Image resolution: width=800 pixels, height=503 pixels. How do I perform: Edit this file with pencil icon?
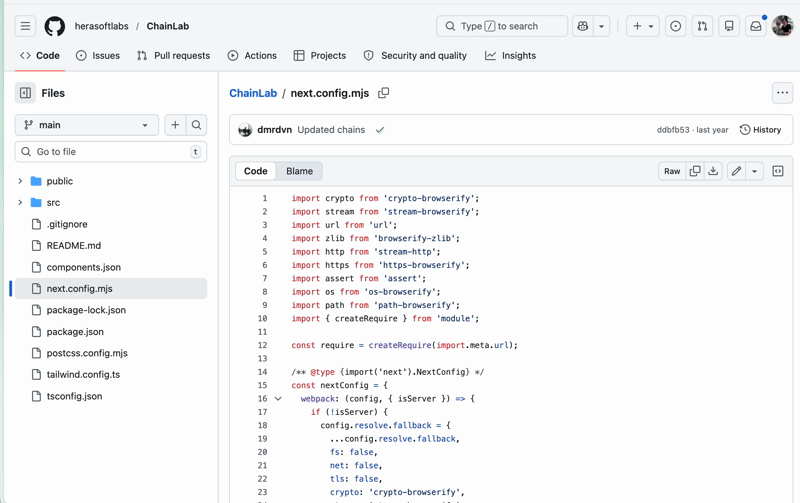pos(736,171)
